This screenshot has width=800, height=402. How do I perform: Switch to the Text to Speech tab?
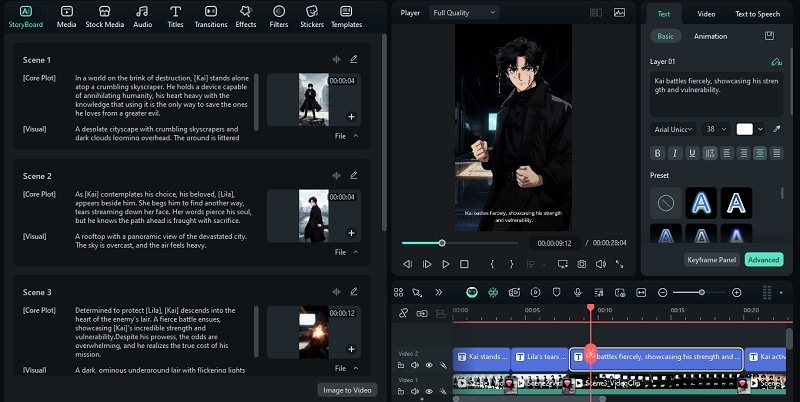(x=757, y=14)
